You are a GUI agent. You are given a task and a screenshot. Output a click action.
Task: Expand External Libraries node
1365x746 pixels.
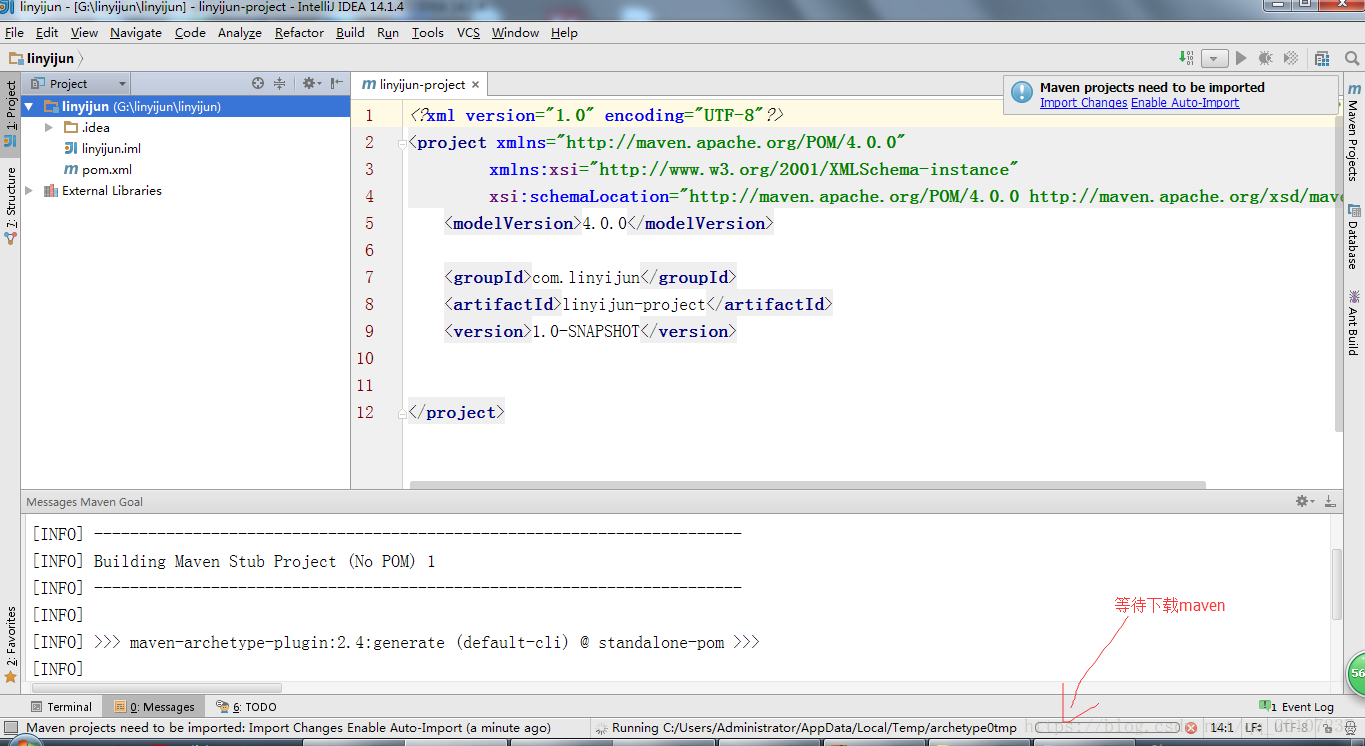tap(29, 190)
